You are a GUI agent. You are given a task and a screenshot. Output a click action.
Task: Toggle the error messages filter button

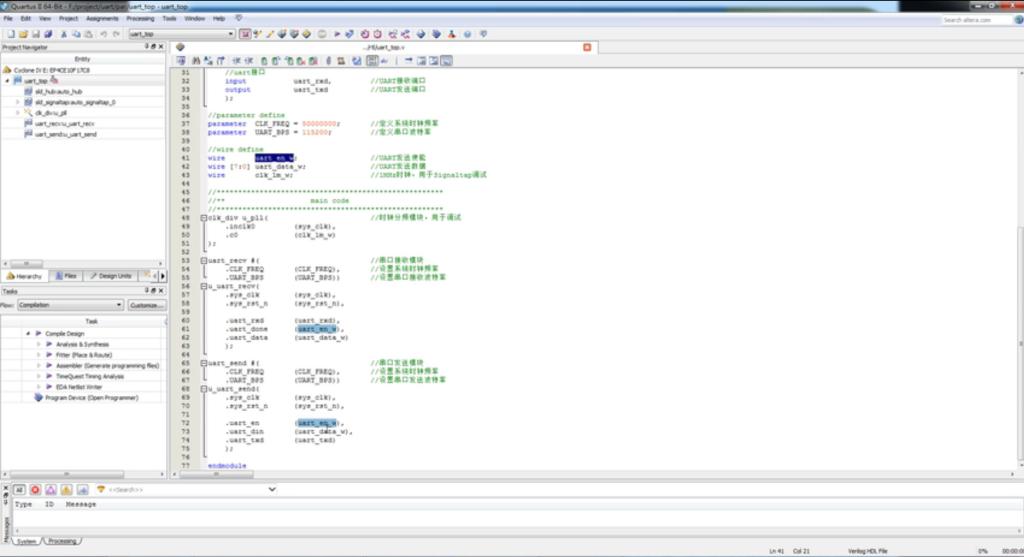click(x=36, y=490)
